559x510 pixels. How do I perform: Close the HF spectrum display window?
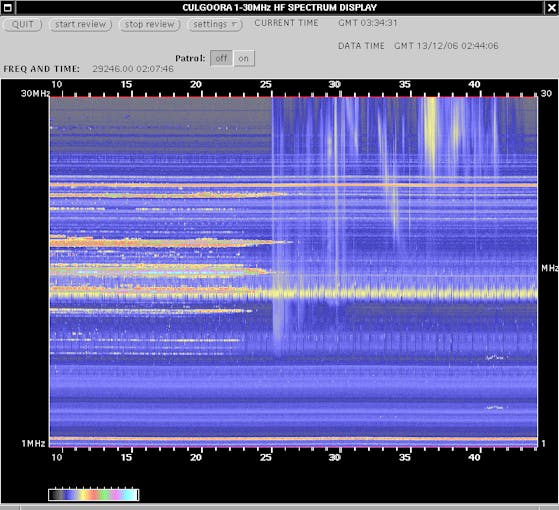551,7
